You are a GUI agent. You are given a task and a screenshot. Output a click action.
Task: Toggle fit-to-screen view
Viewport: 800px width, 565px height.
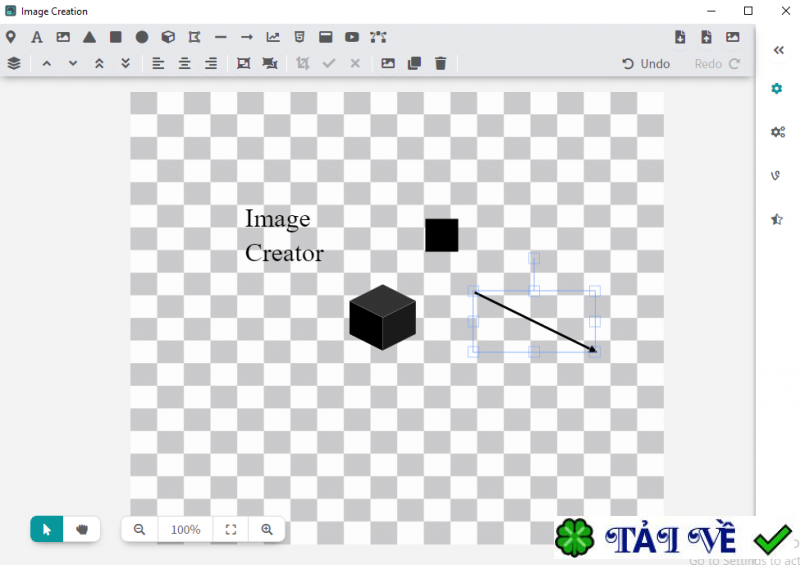pos(230,529)
